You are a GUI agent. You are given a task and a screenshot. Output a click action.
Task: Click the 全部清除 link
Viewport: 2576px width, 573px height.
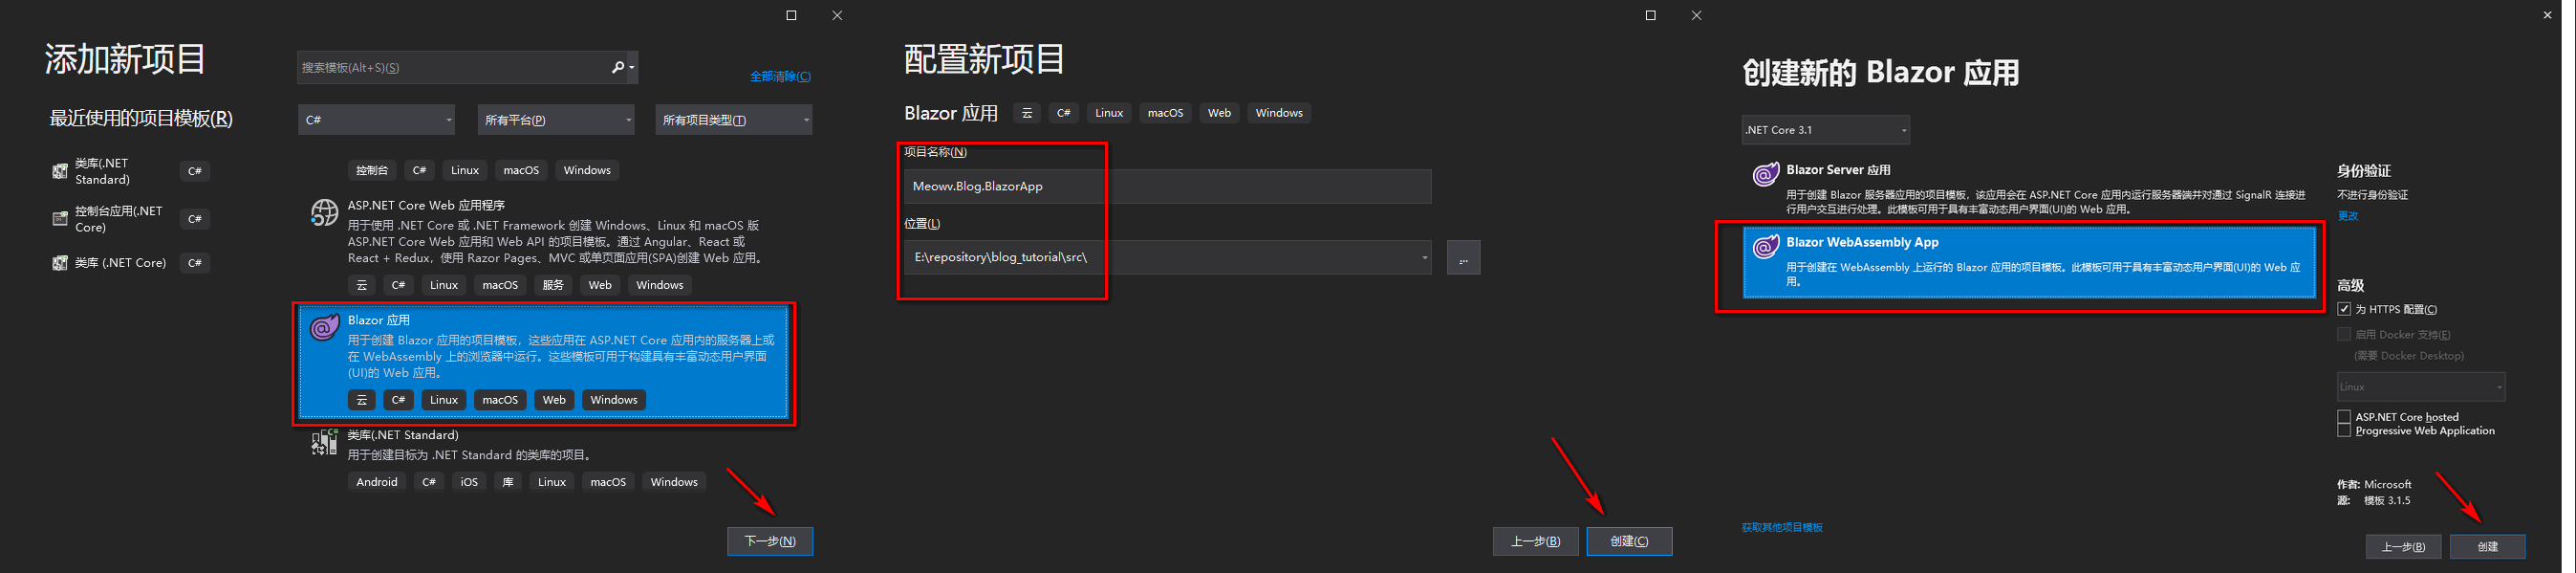pyautogui.click(x=780, y=76)
